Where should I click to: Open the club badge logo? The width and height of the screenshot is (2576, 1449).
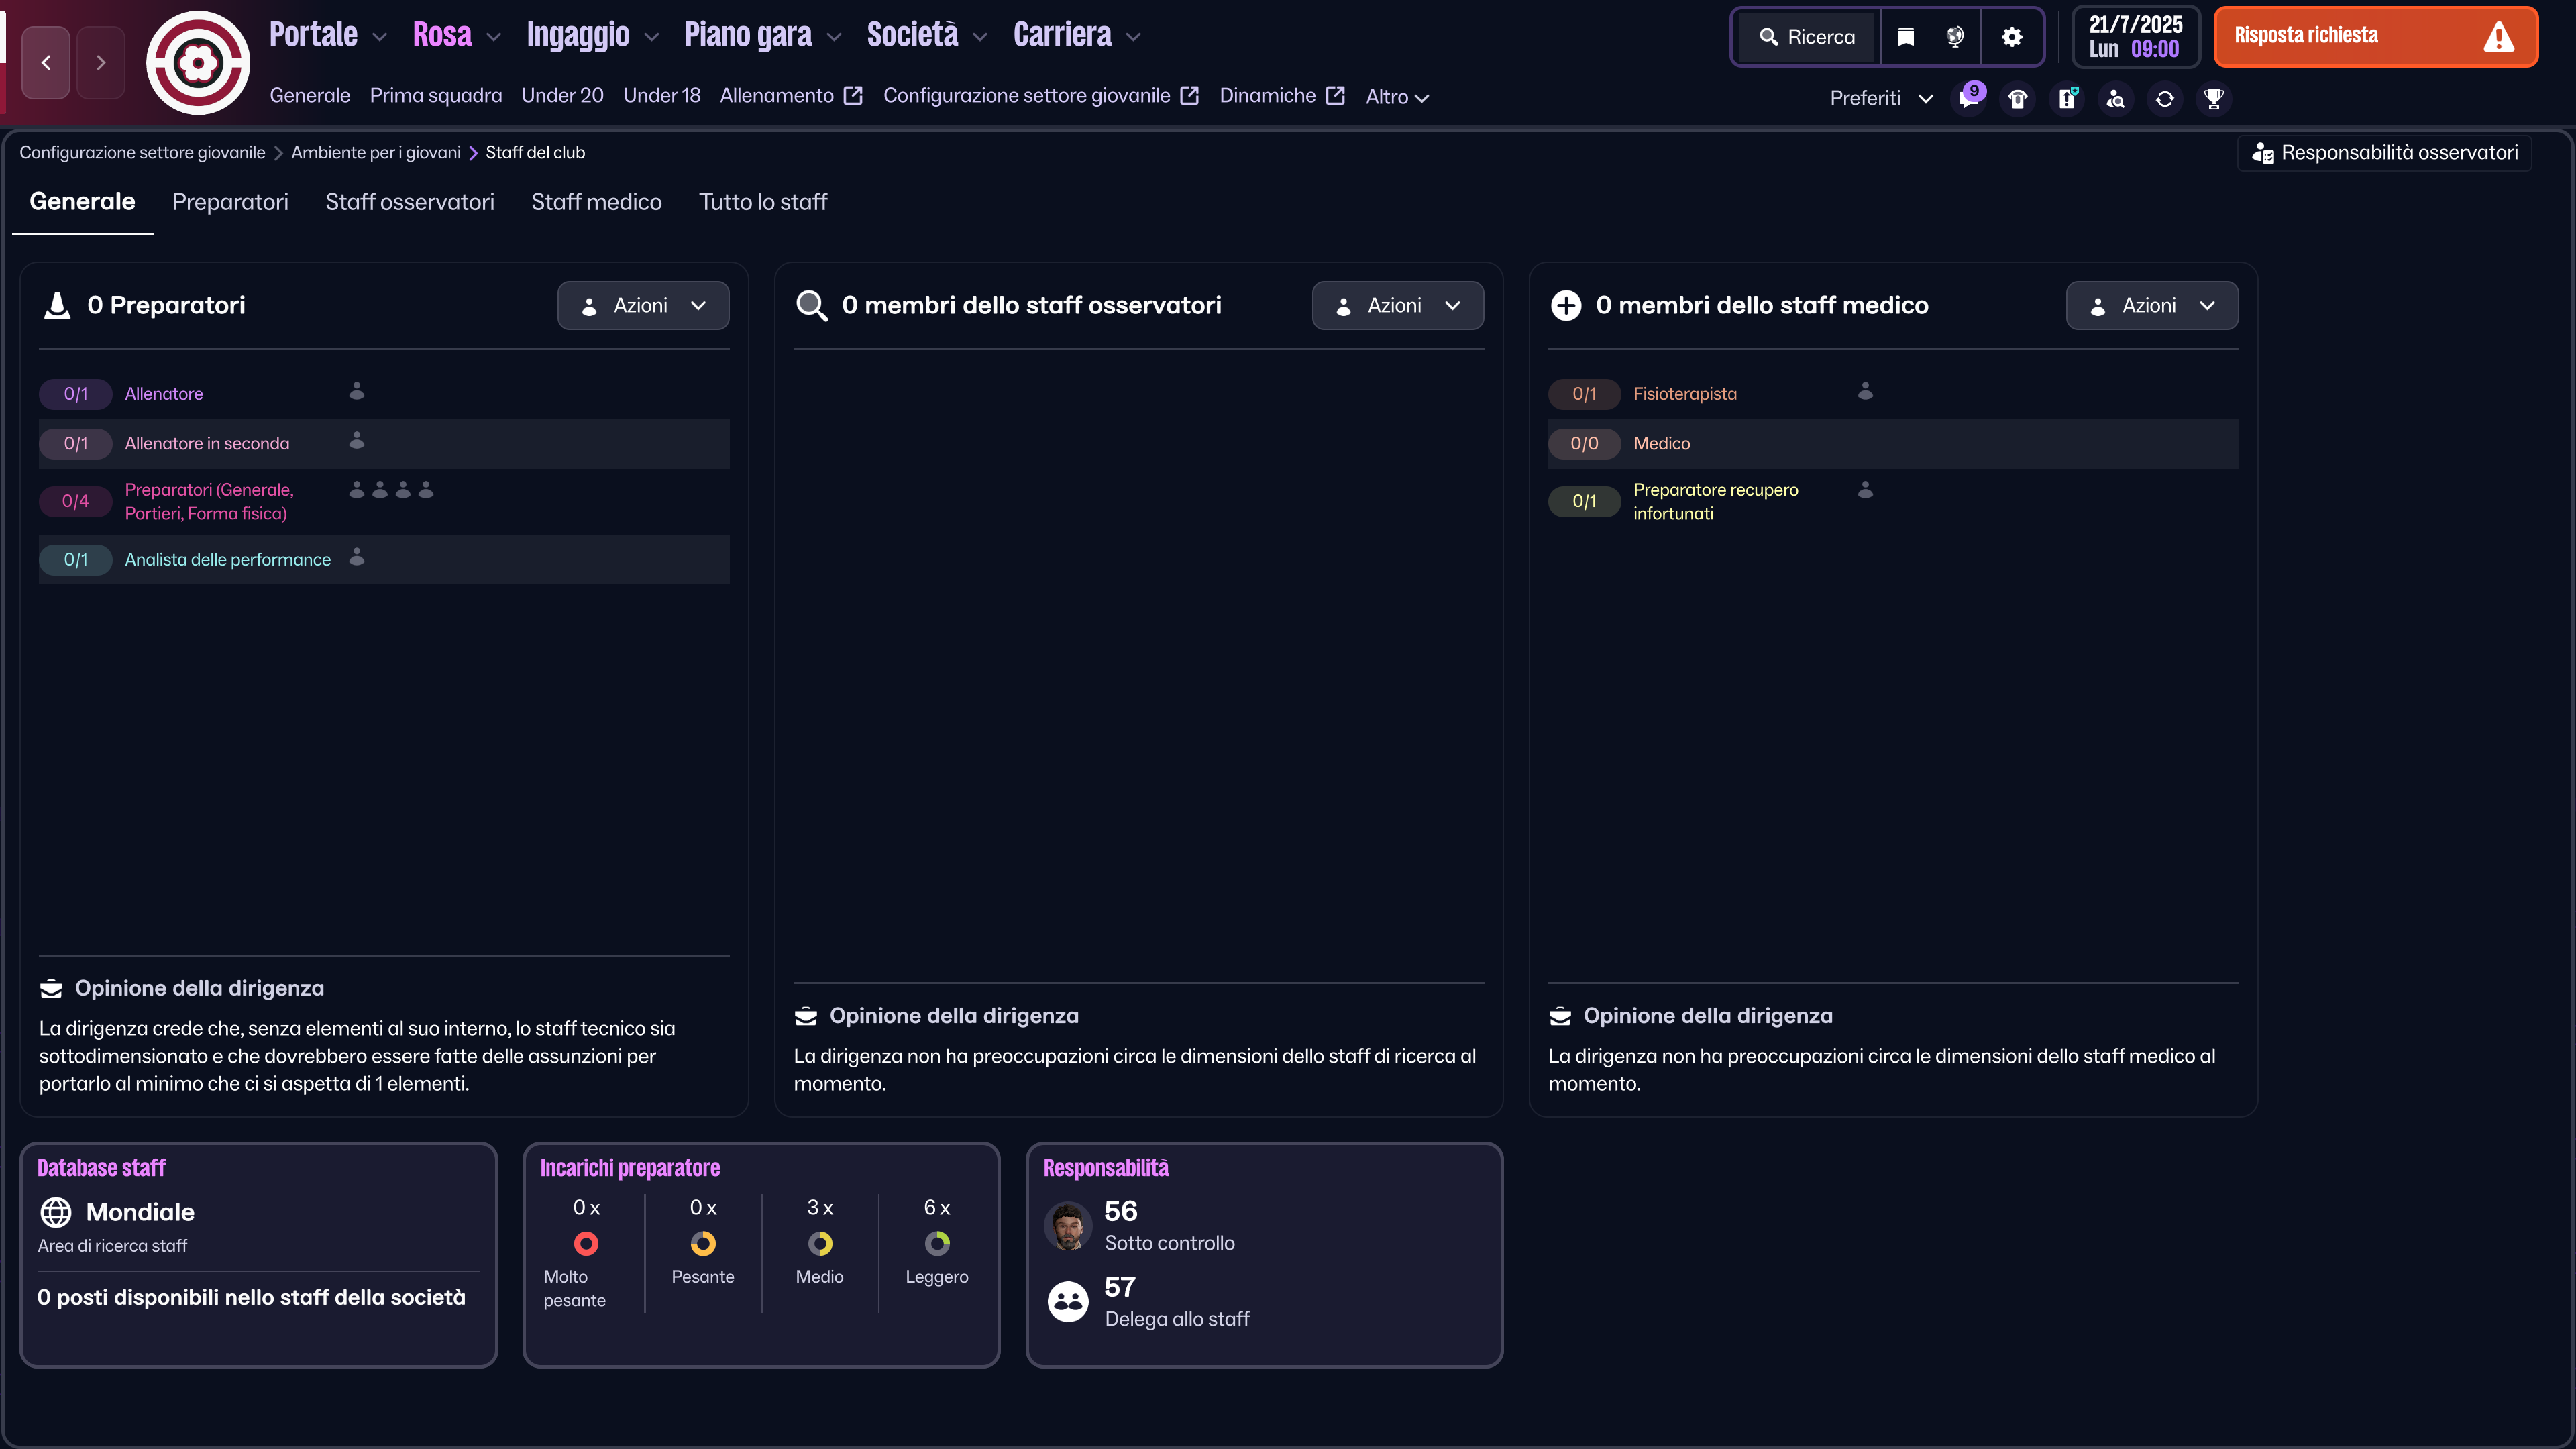coord(198,62)
